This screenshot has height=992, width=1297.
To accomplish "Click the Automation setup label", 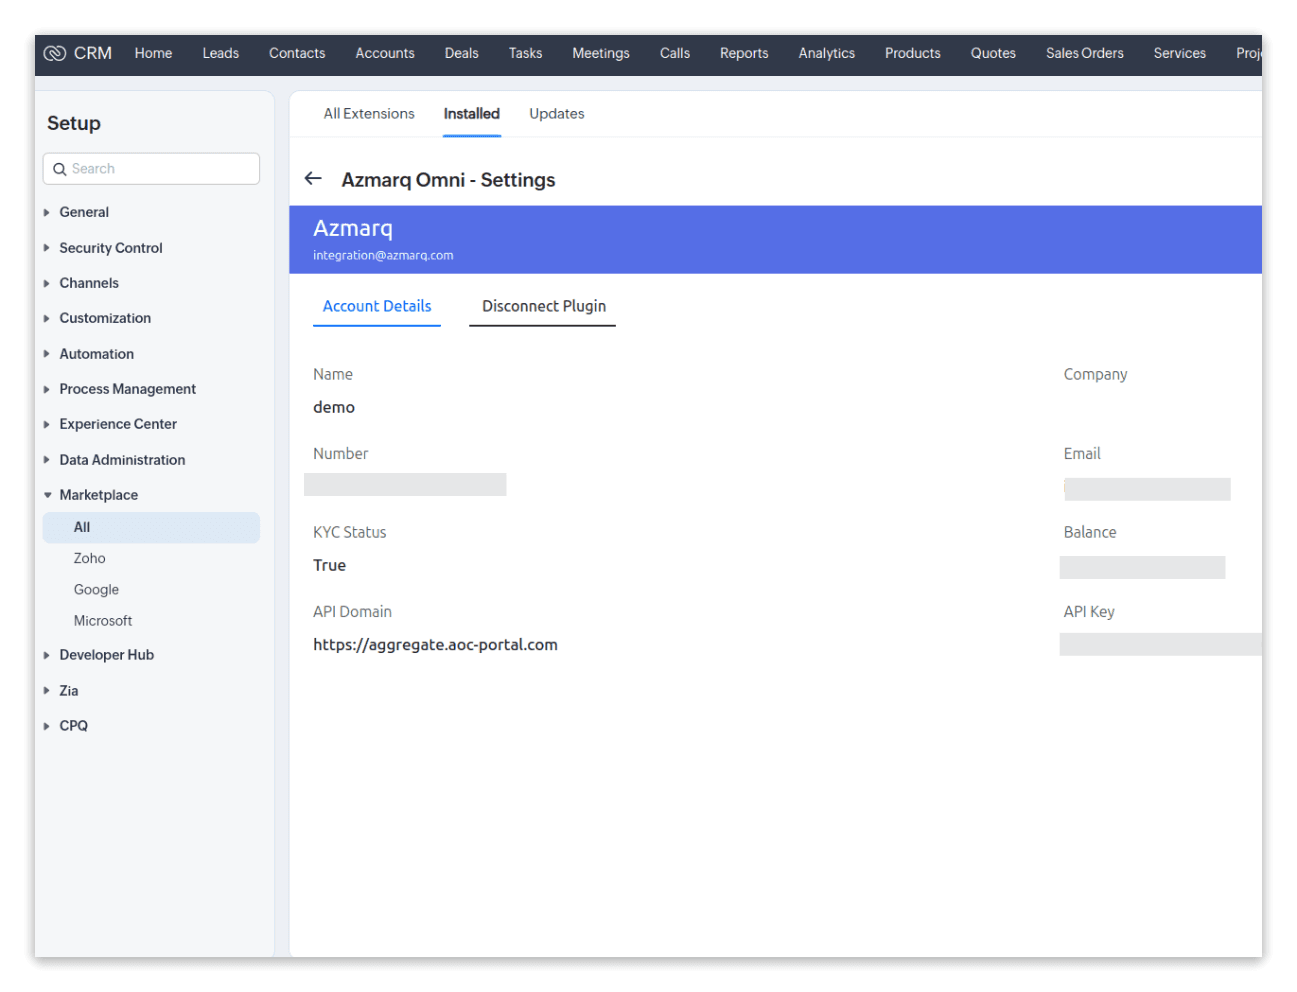I will pyautogui.click(x=96, y=354).
